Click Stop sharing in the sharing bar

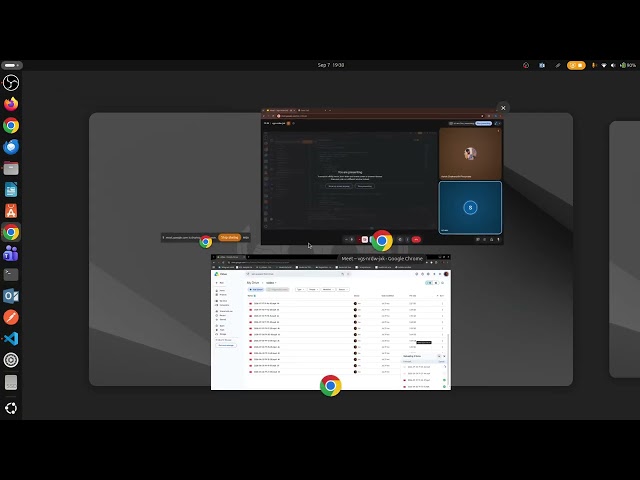pos(229,238)
